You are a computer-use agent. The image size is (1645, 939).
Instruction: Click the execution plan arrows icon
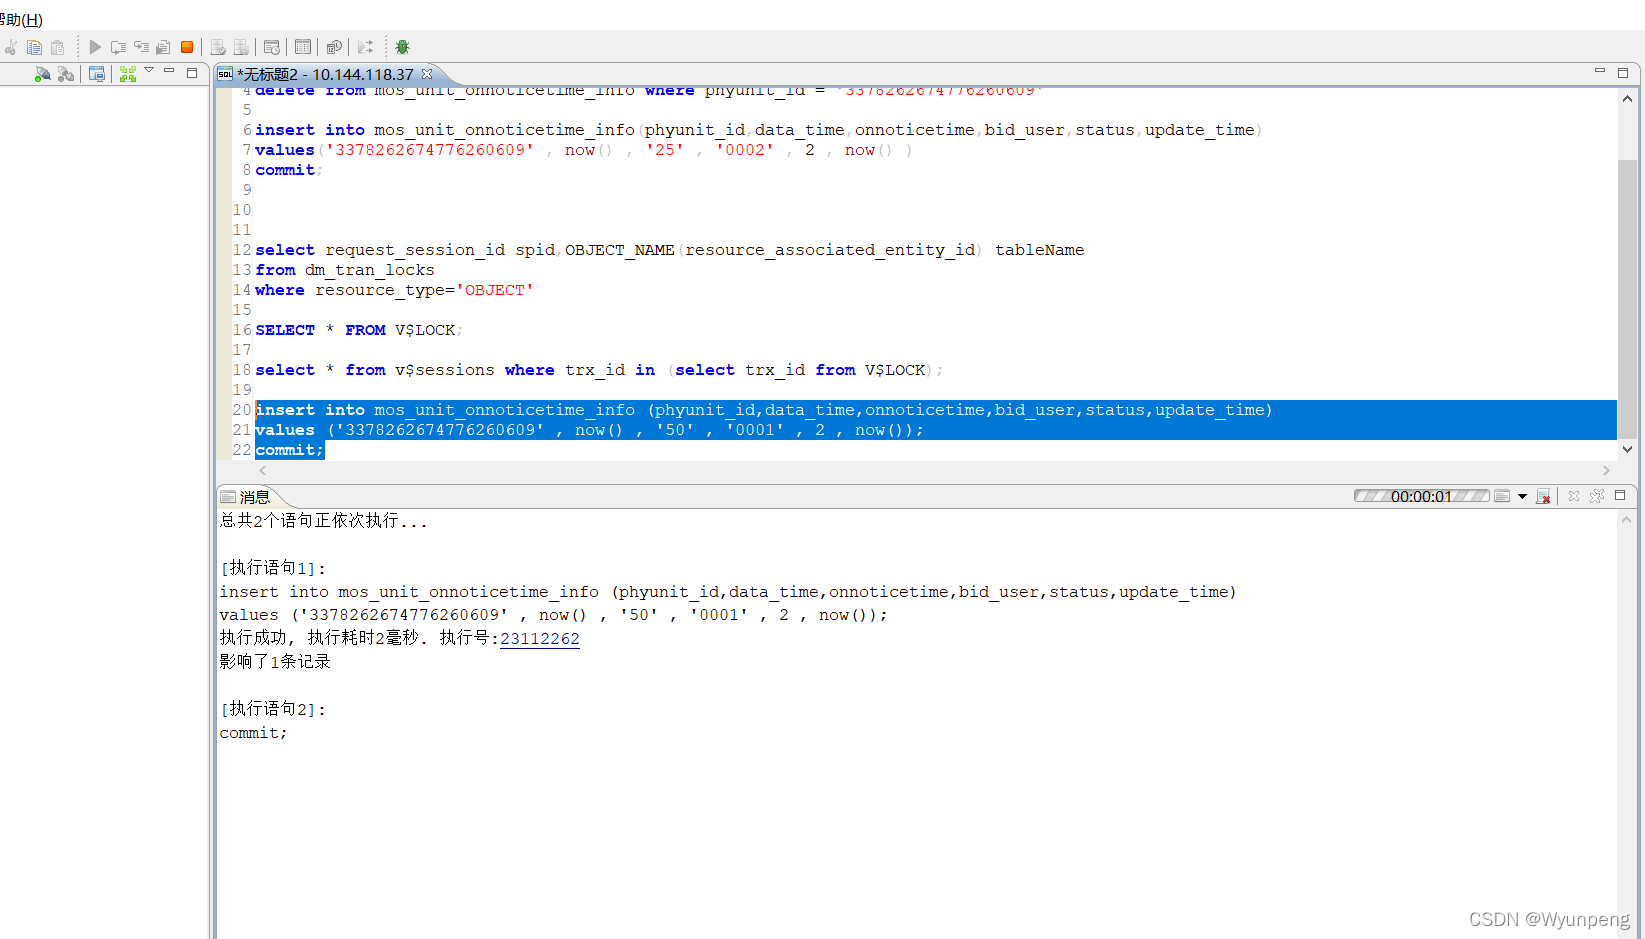pyautogui.click(x=365, y=47)
